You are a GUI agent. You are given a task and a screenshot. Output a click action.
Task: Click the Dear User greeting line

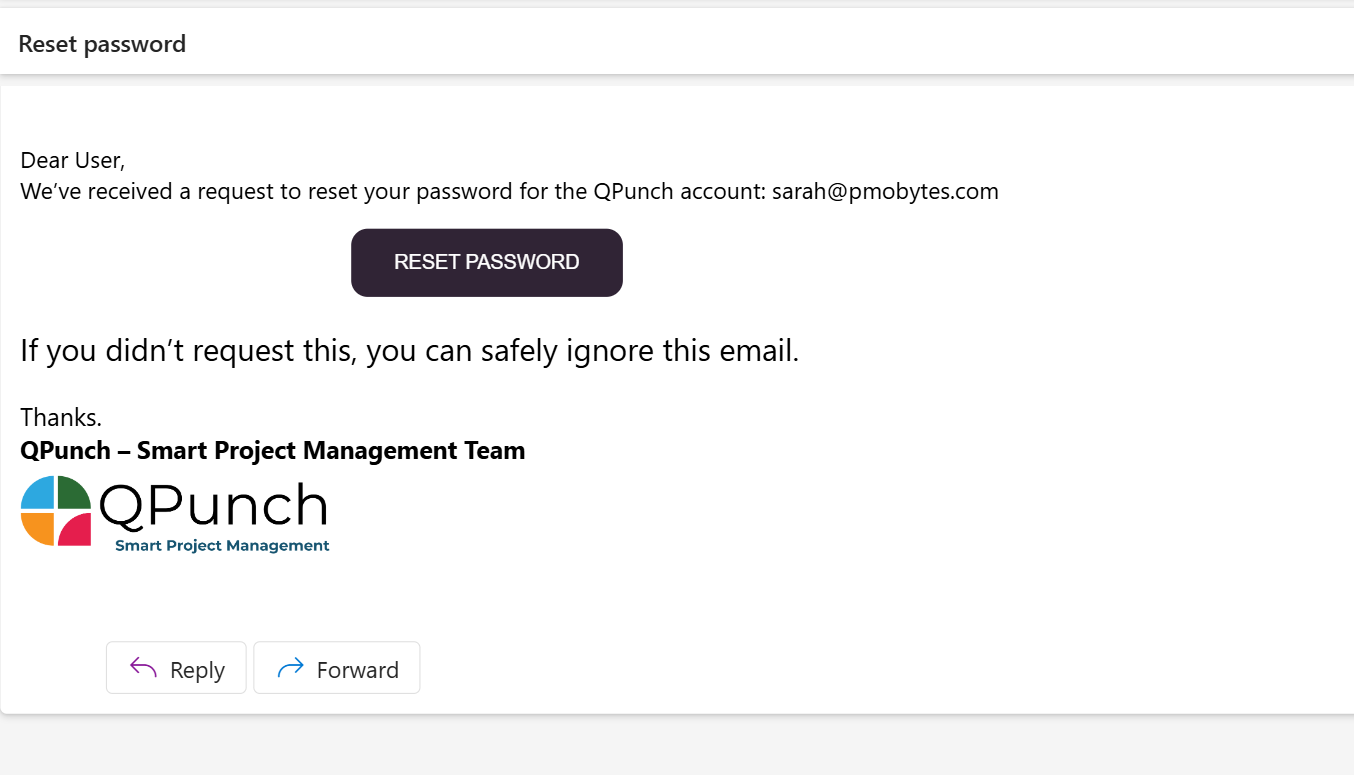click(73, 160)
